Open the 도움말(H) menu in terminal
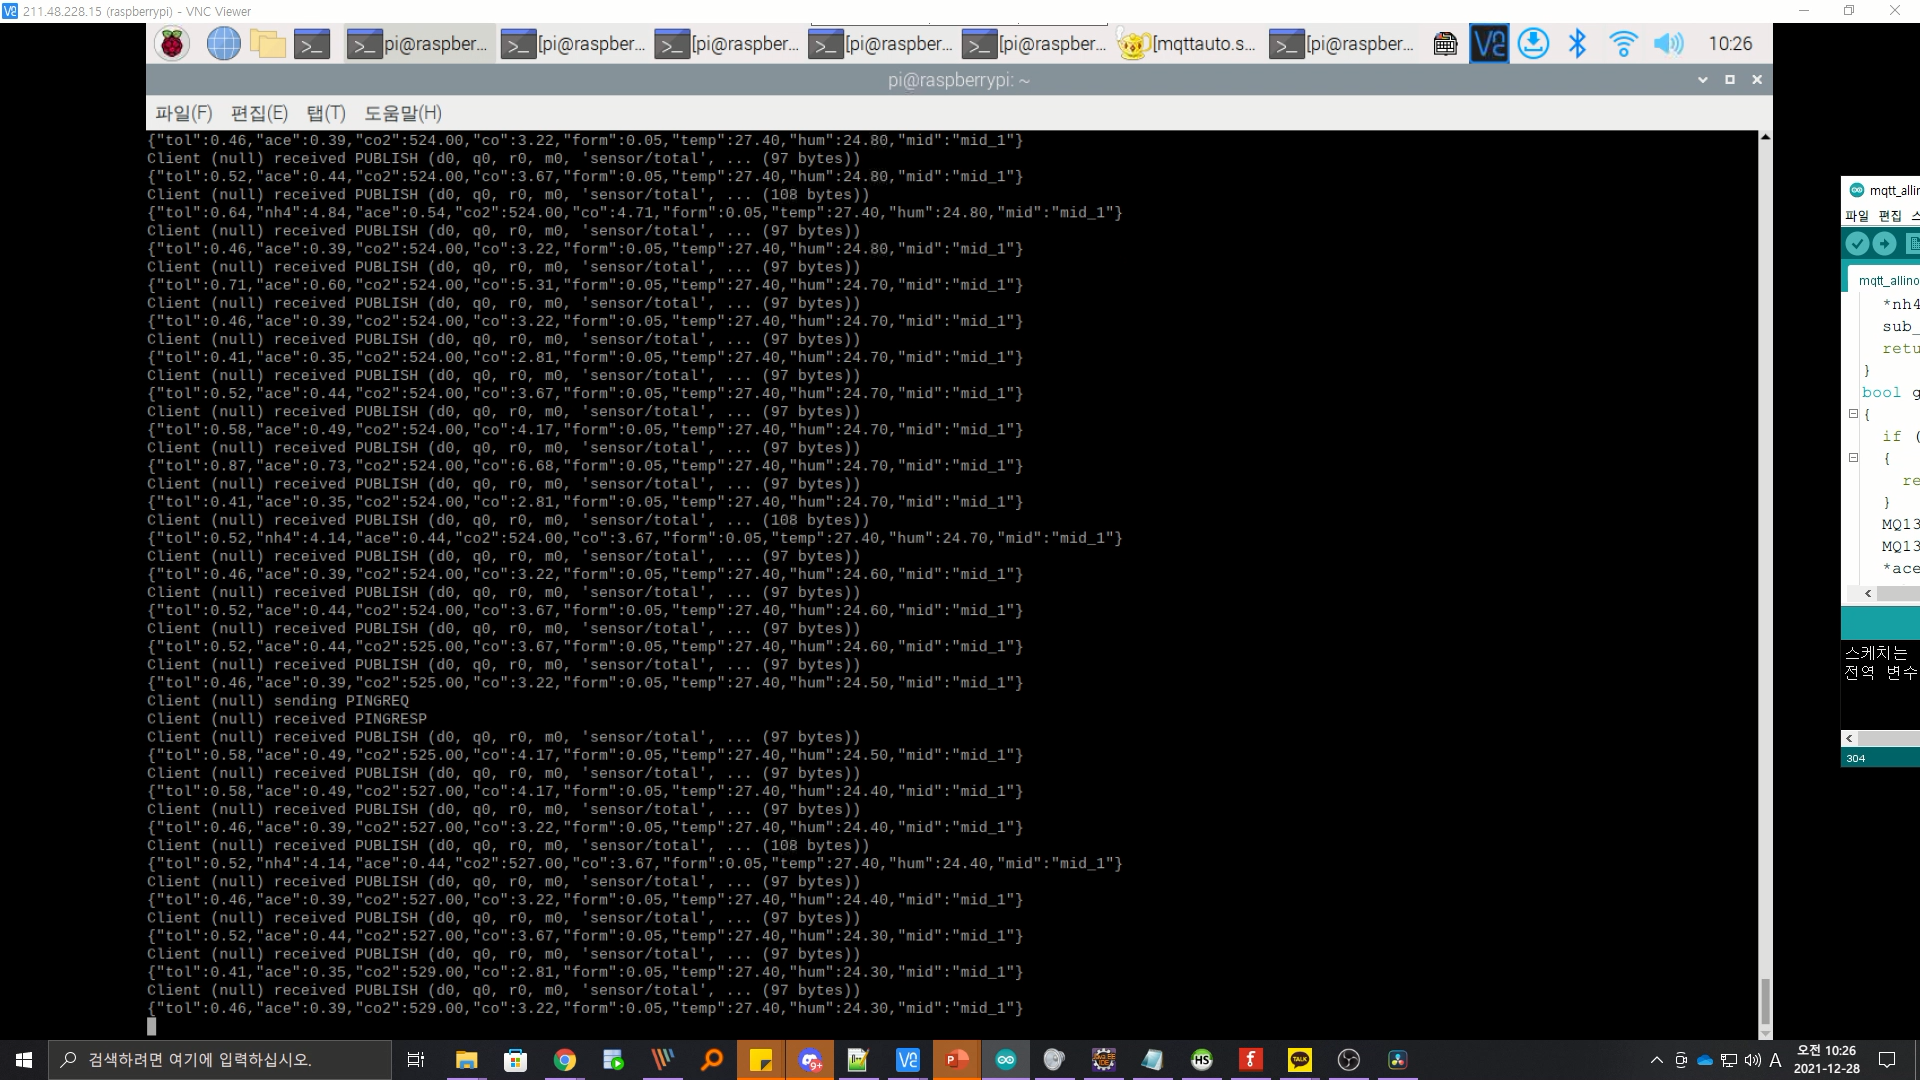1920x1080 pixels. point(403,113)
